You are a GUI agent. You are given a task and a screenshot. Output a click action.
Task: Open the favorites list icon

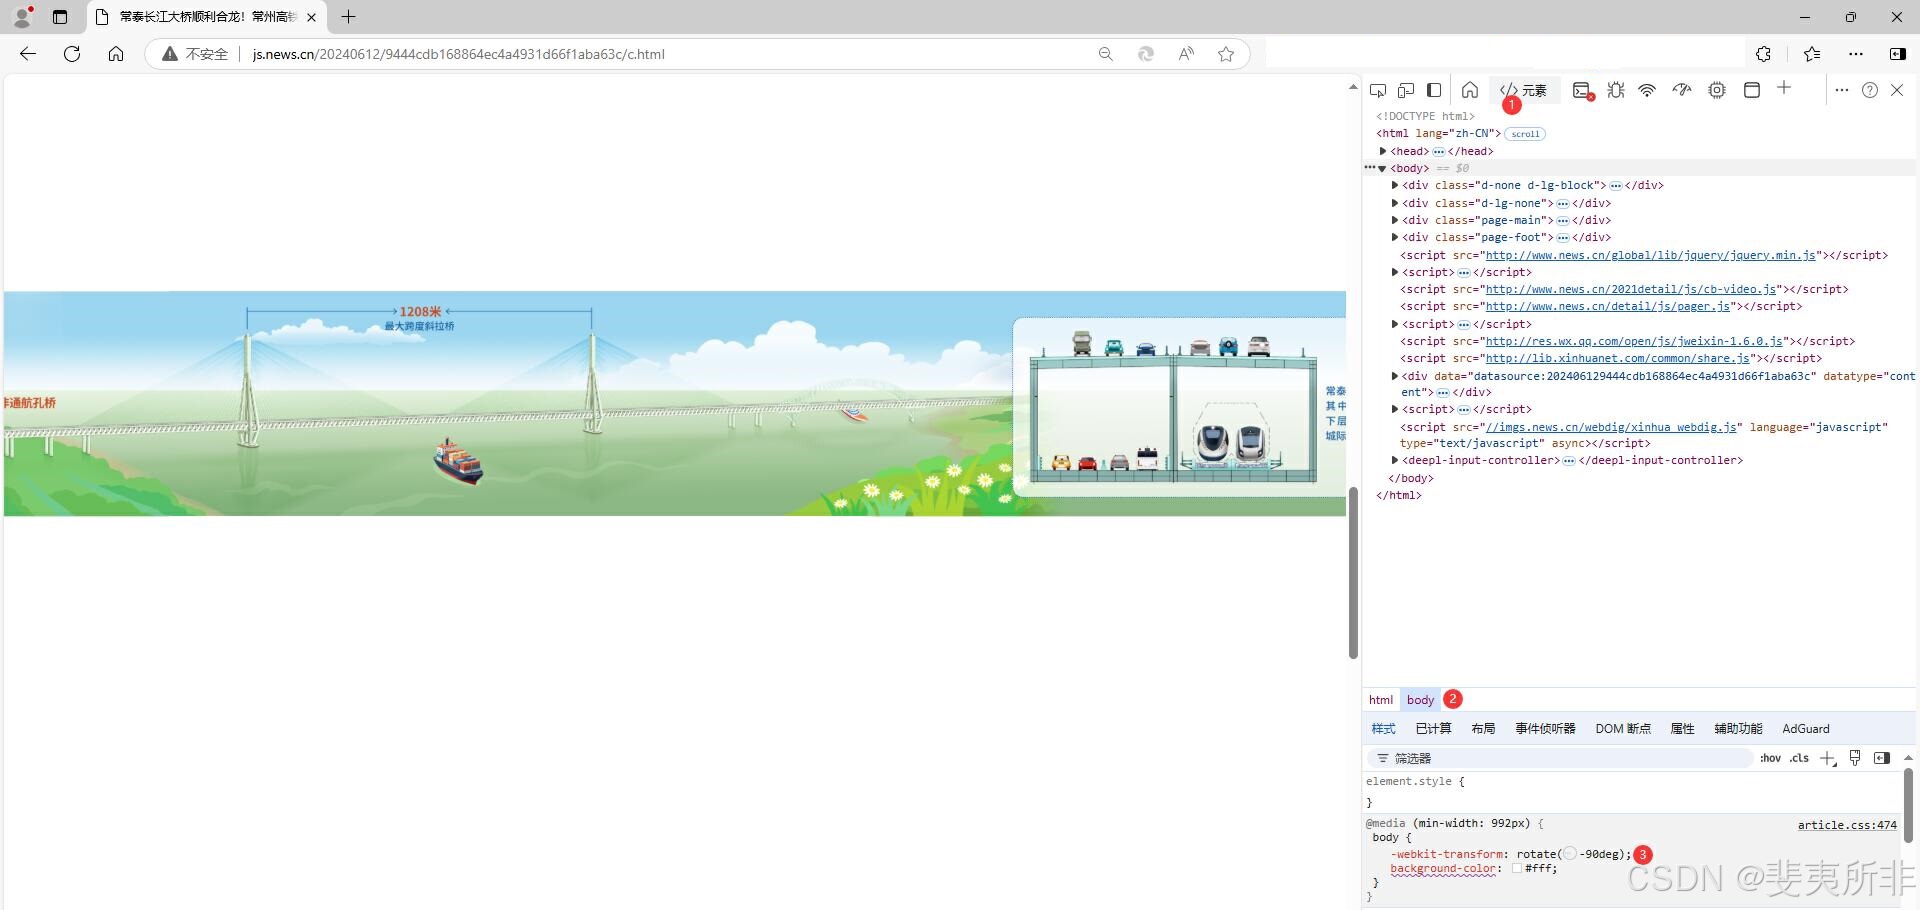[1812, 54]
